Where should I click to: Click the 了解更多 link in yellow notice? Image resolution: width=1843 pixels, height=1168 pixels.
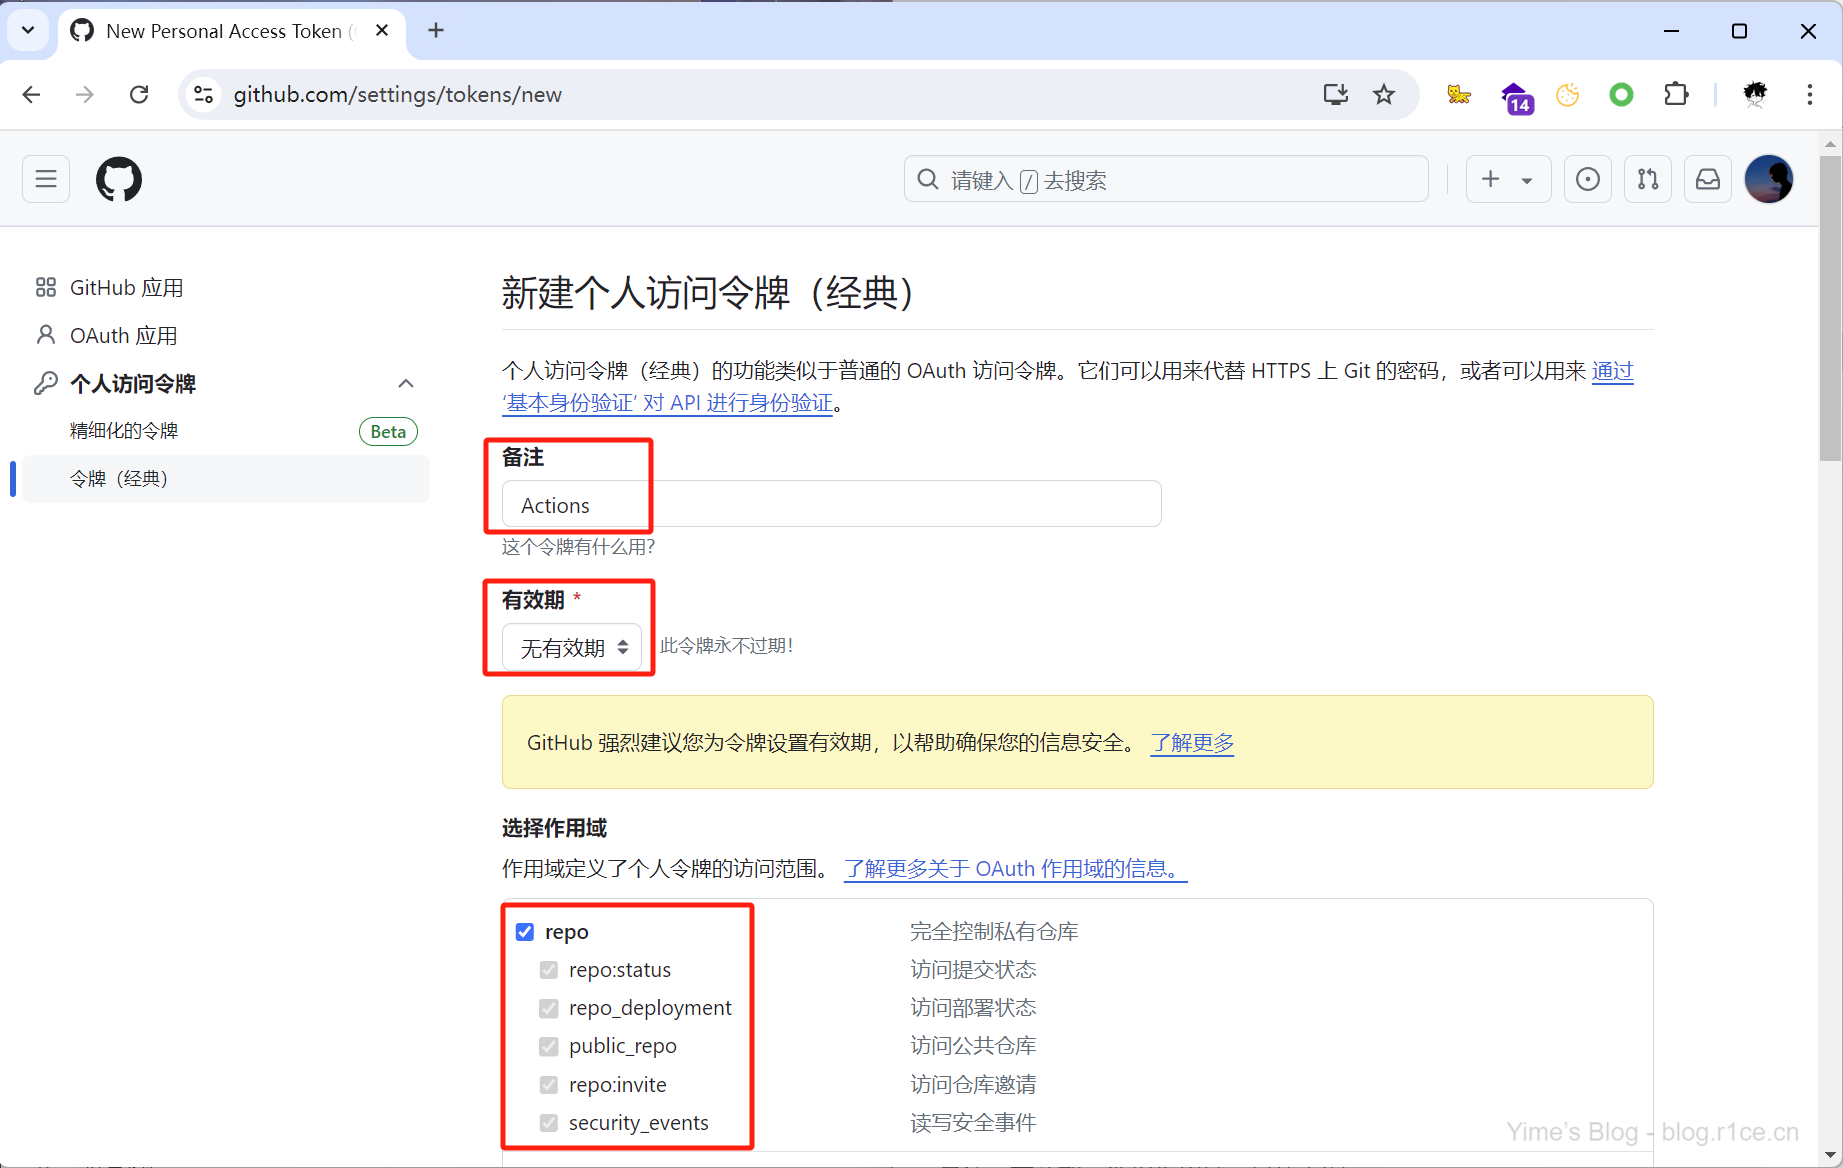point(1192,743)
